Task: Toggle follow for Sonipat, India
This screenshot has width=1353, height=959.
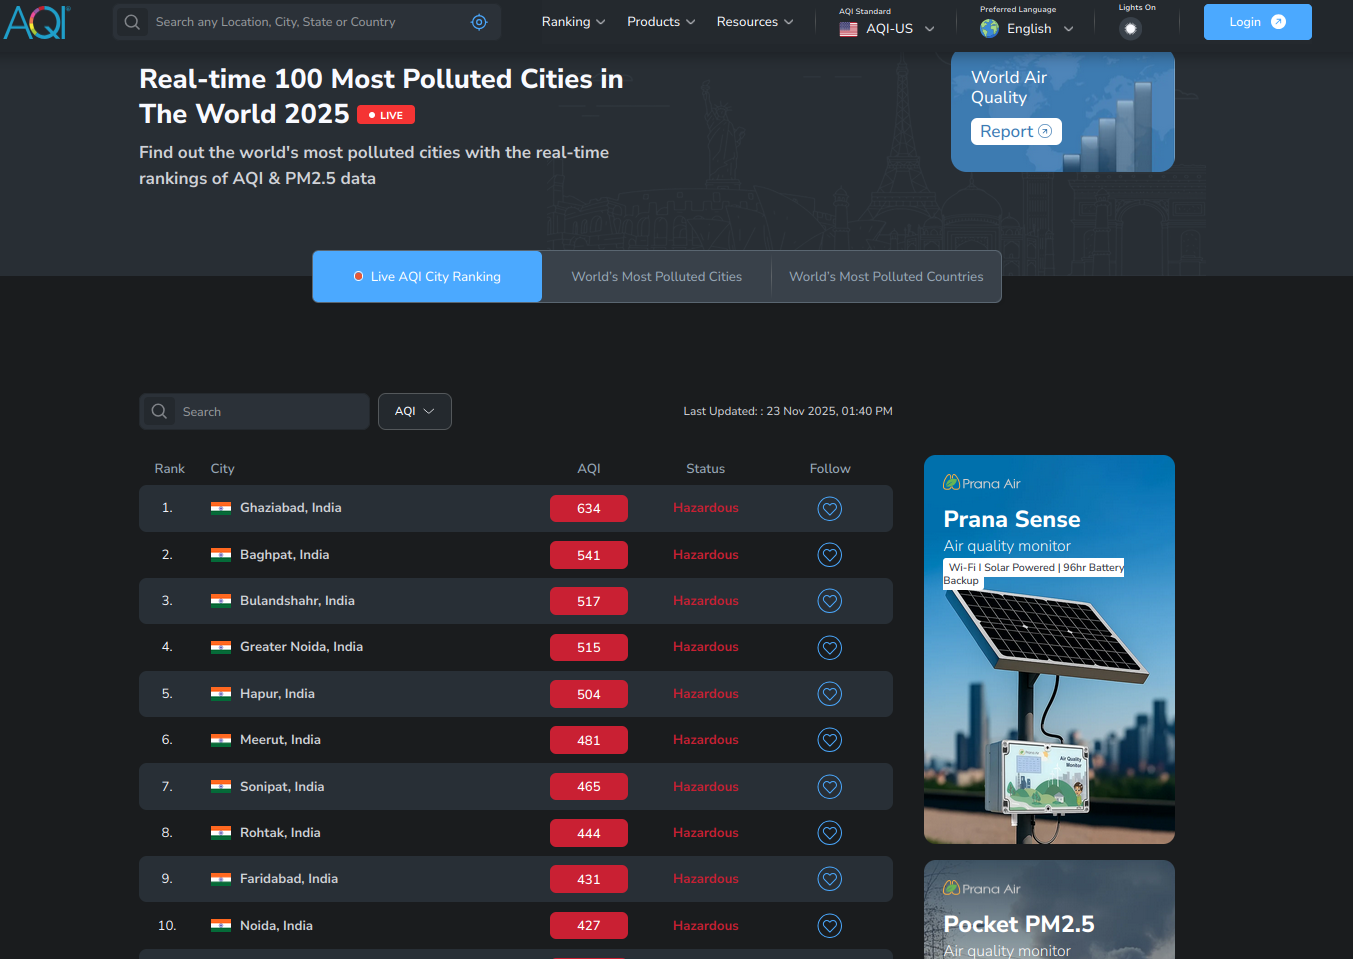Action: [x=829, y=787]
